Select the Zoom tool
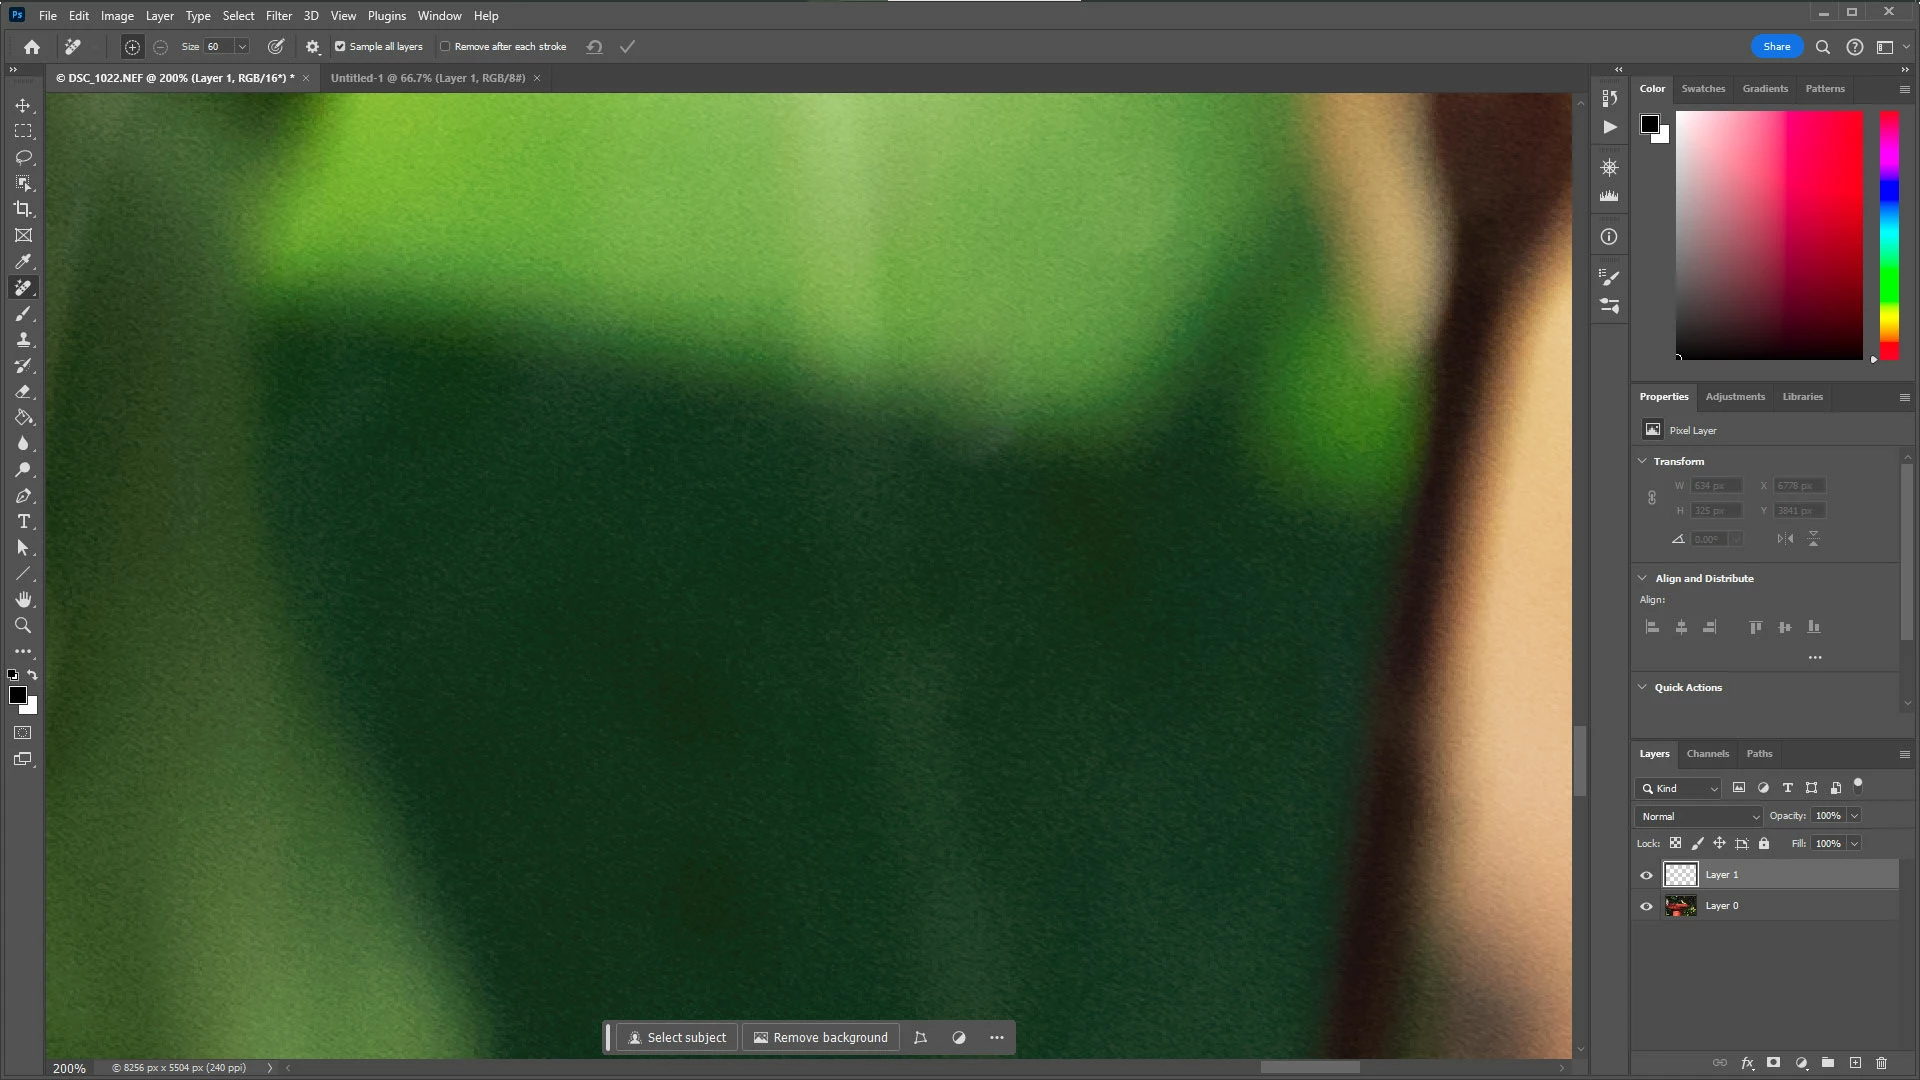Image resolution: width=1920 pixels, height=1080 pixels. coord(23,625)
